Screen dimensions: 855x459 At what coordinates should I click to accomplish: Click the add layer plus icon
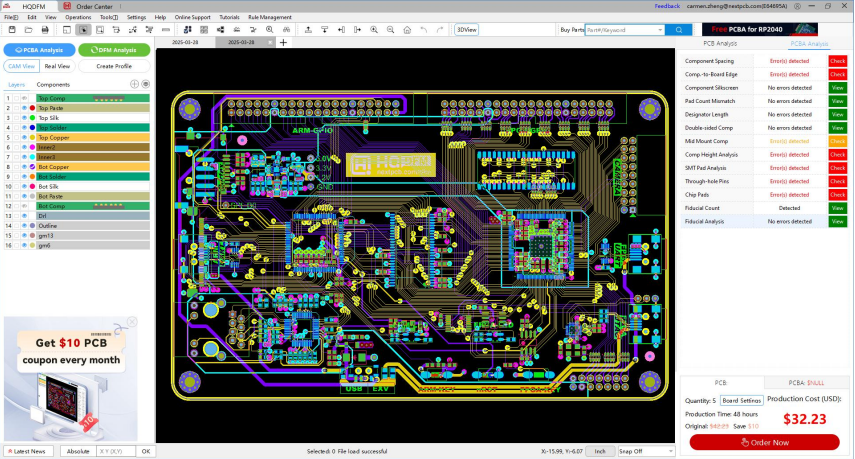pos(135,85)
